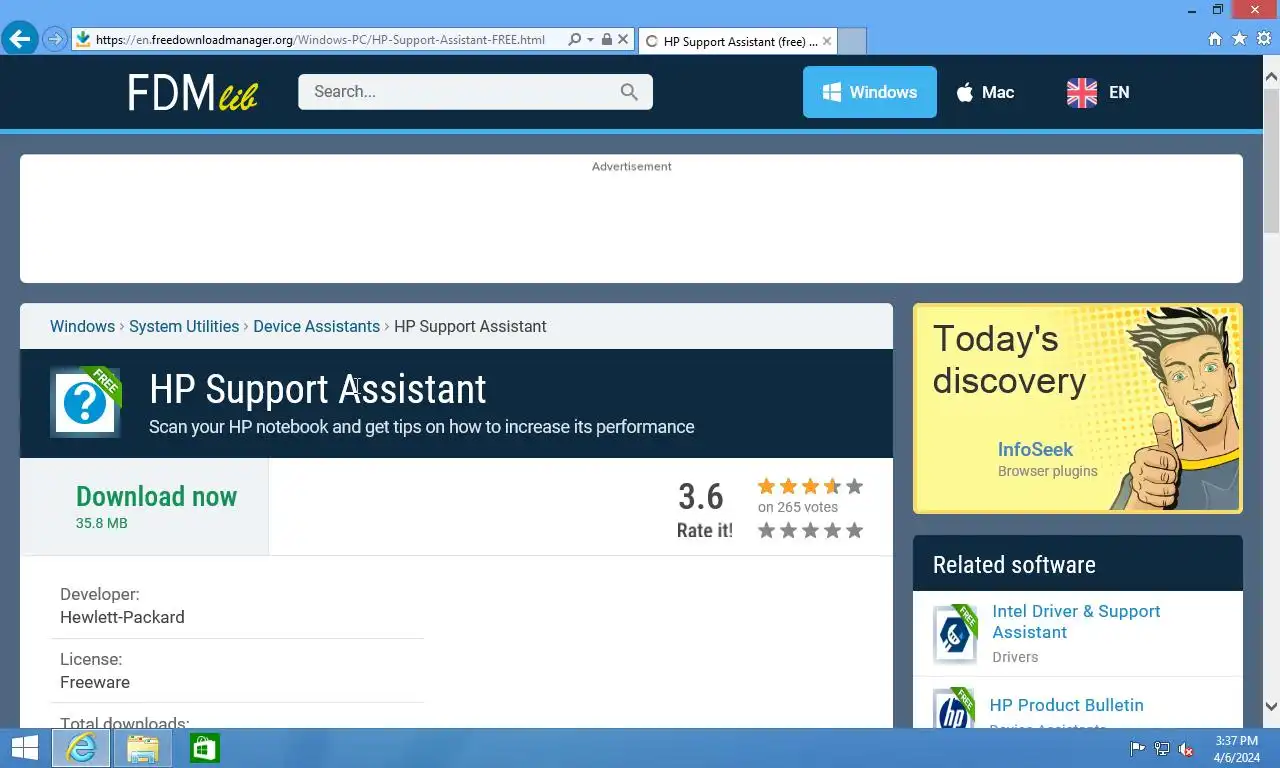Open Device Assistants breadcrumb link
Image resolution: width=1280 pixels, height=768 pixels.
316,326
